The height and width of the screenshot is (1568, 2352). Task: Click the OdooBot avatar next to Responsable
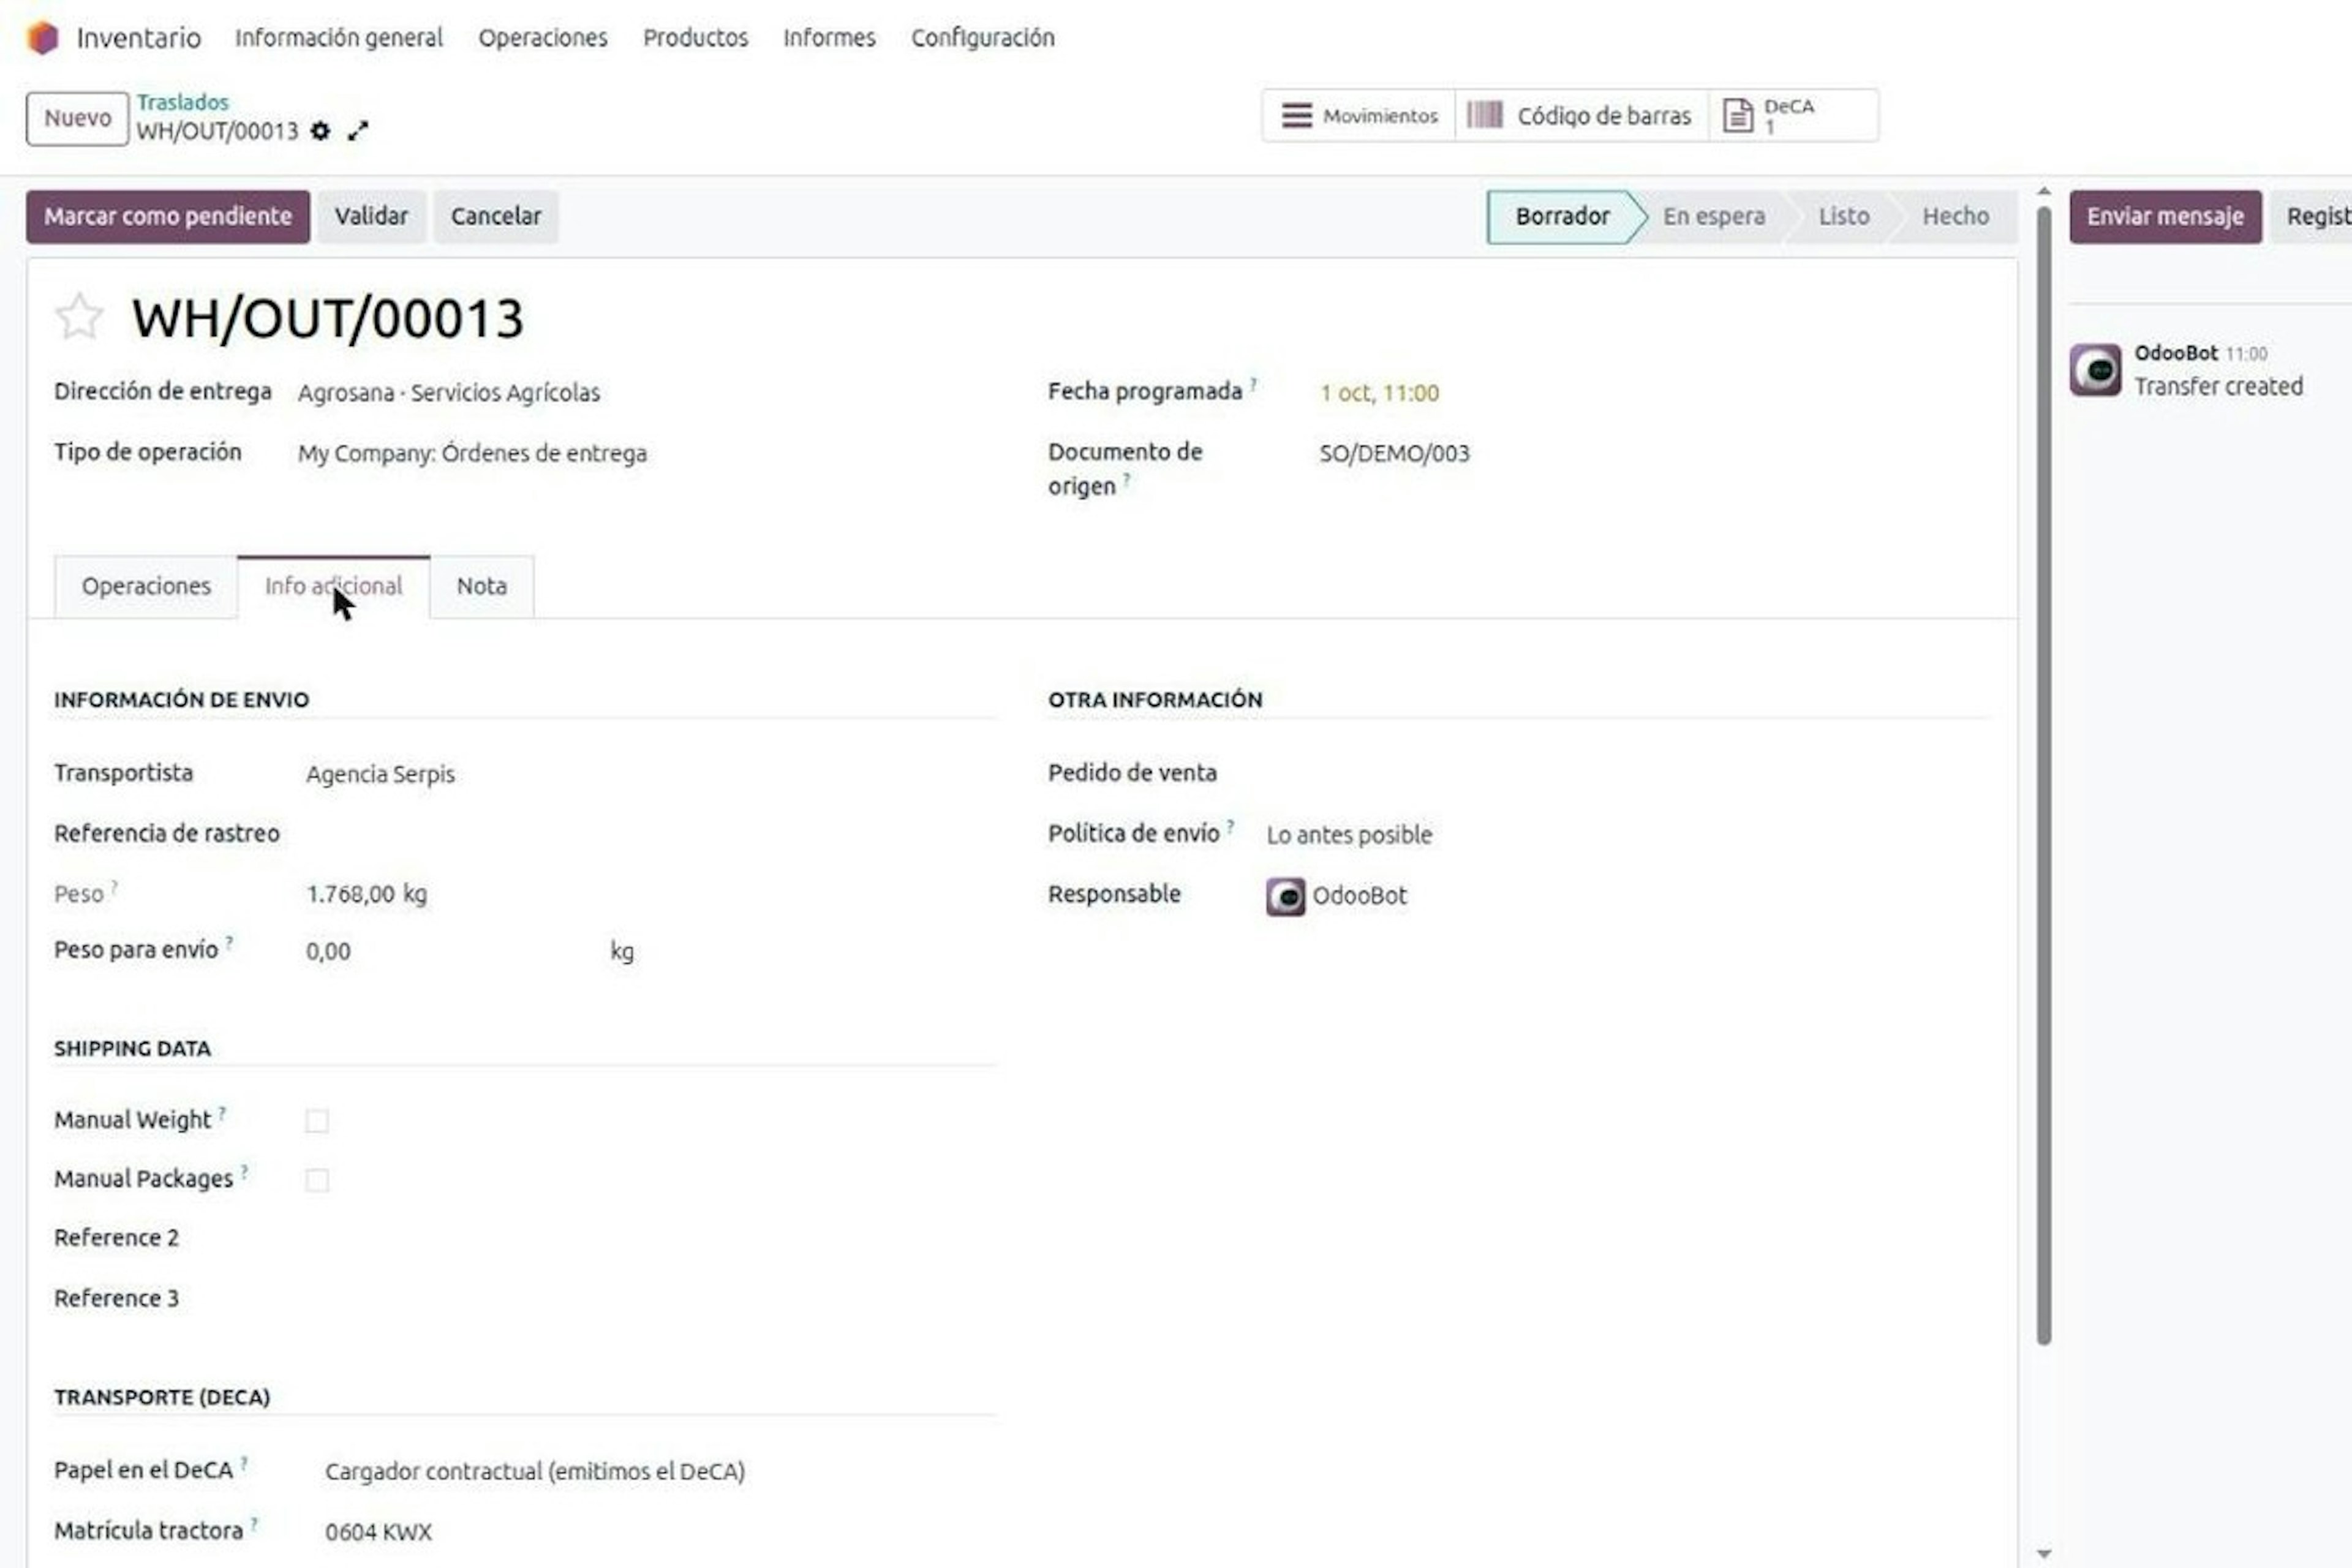pyautogui.click(x=1285, y=896)
